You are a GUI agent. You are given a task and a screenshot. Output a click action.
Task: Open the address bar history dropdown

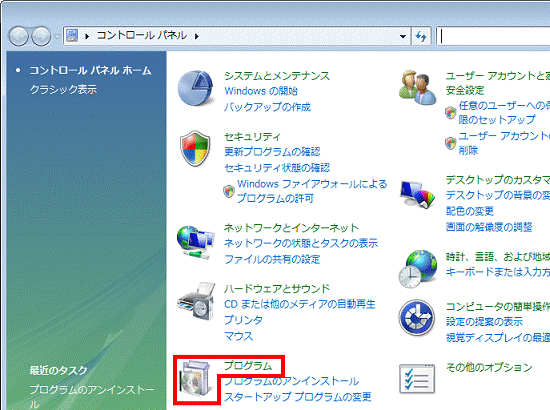click(x=403, y=36)
